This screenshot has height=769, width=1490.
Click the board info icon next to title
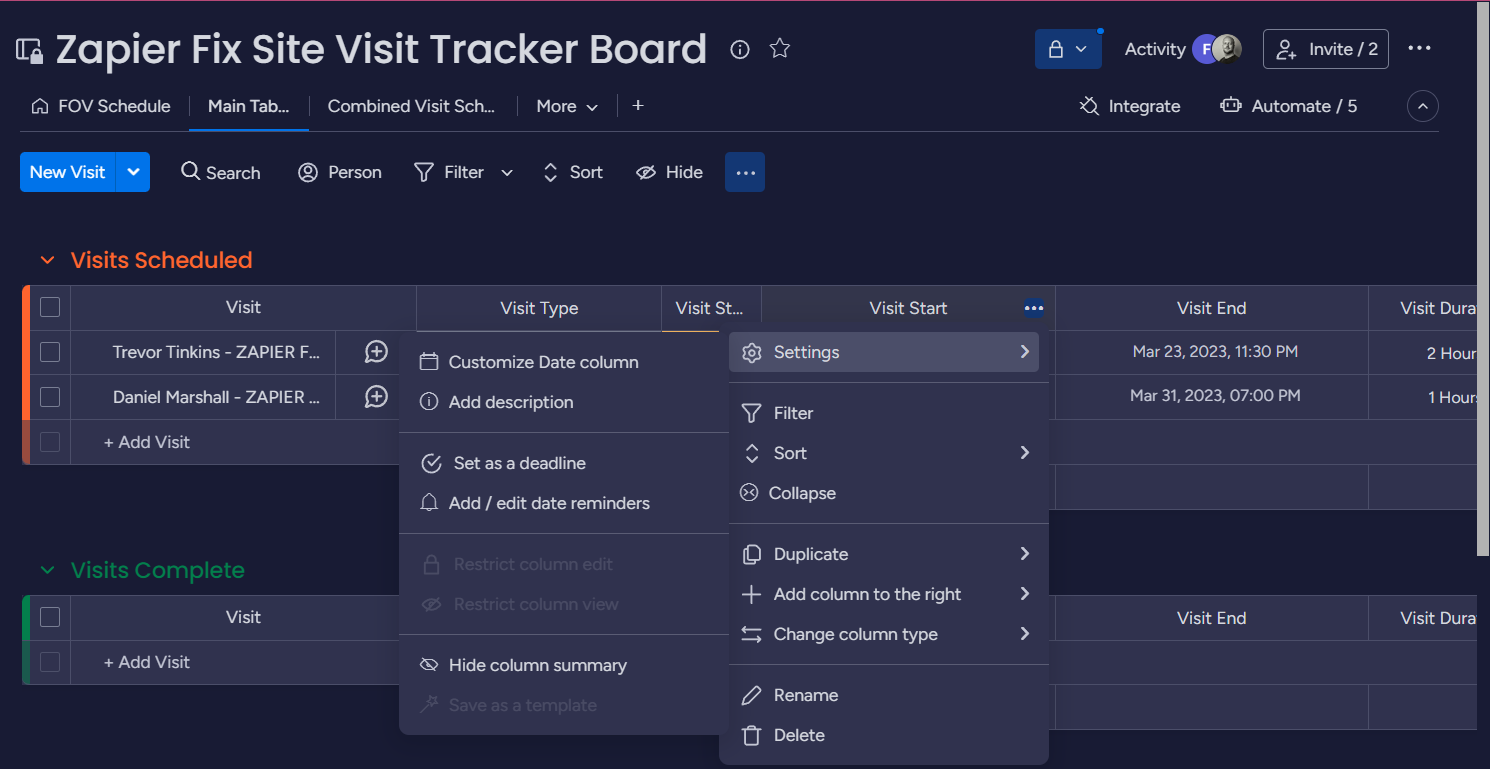pos(740,49)
